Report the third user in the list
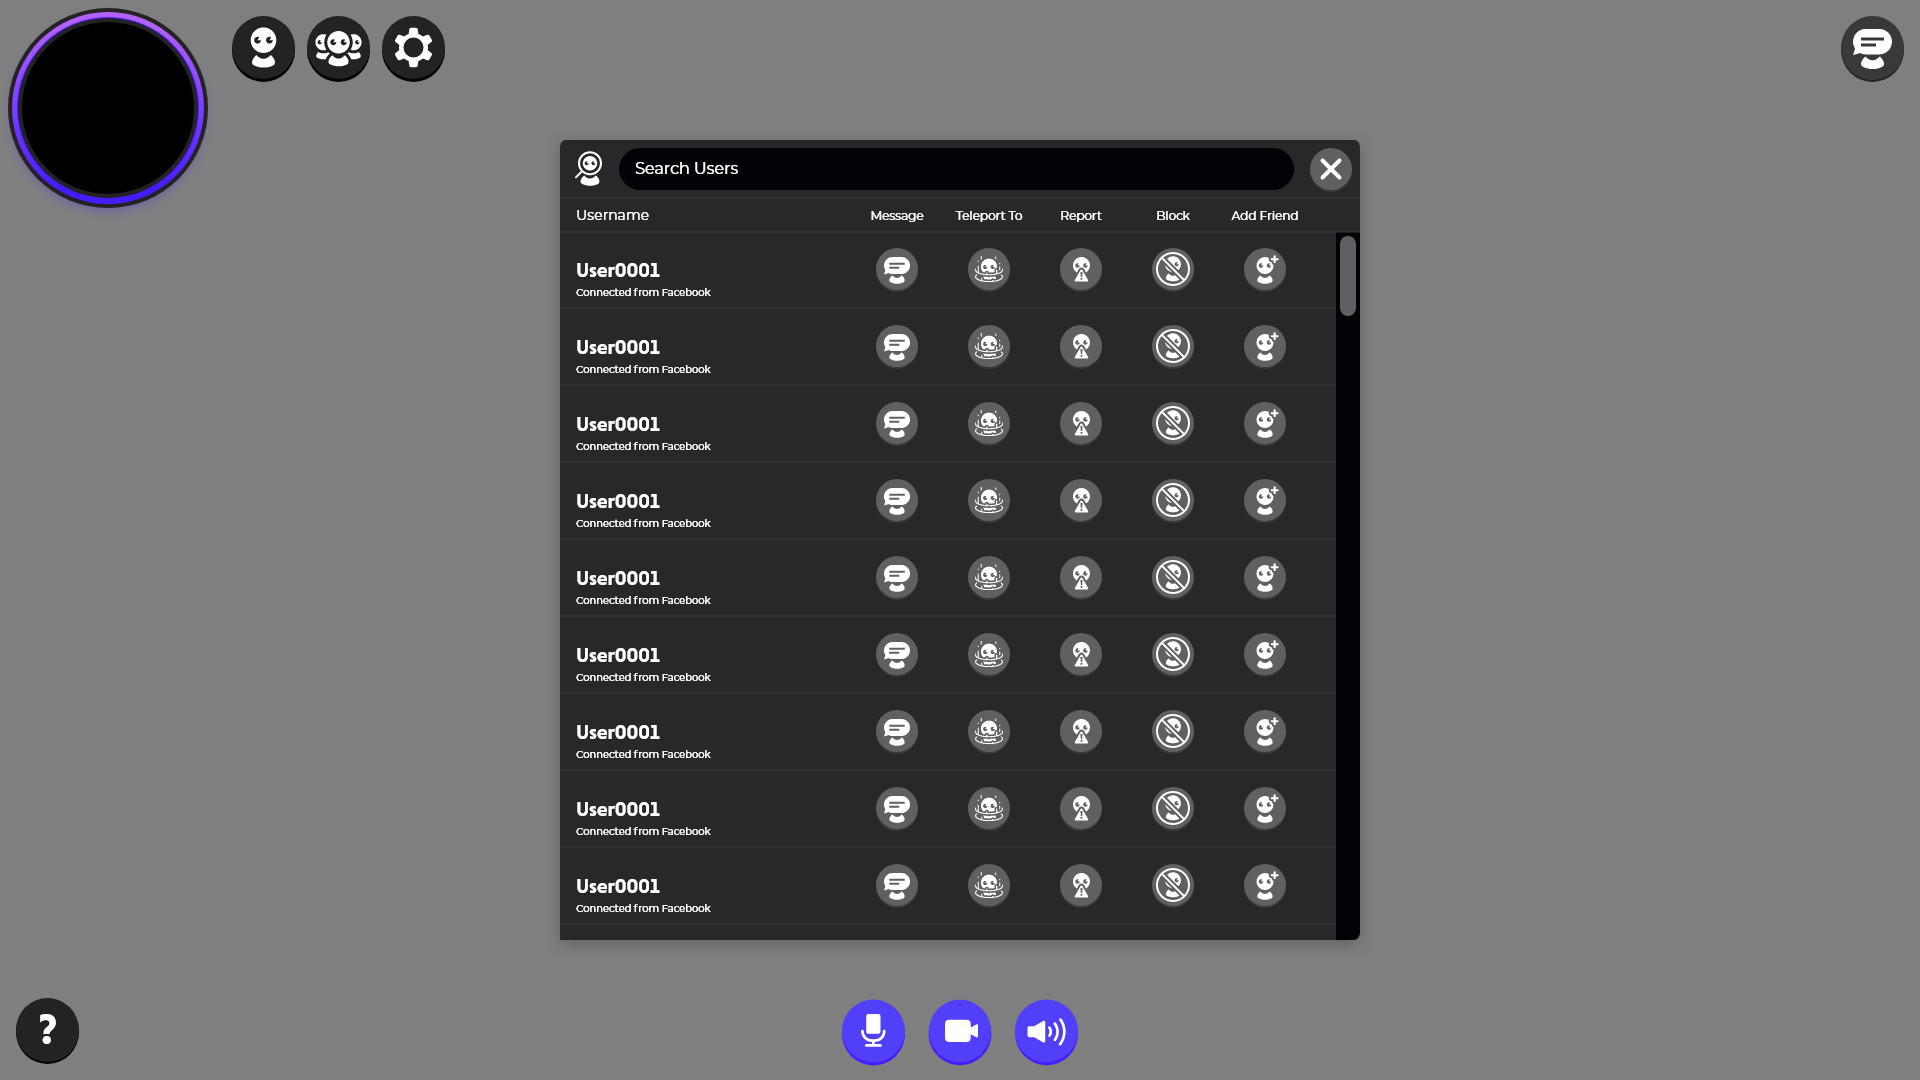The image size is (1920, 1080). point(1080,423)
